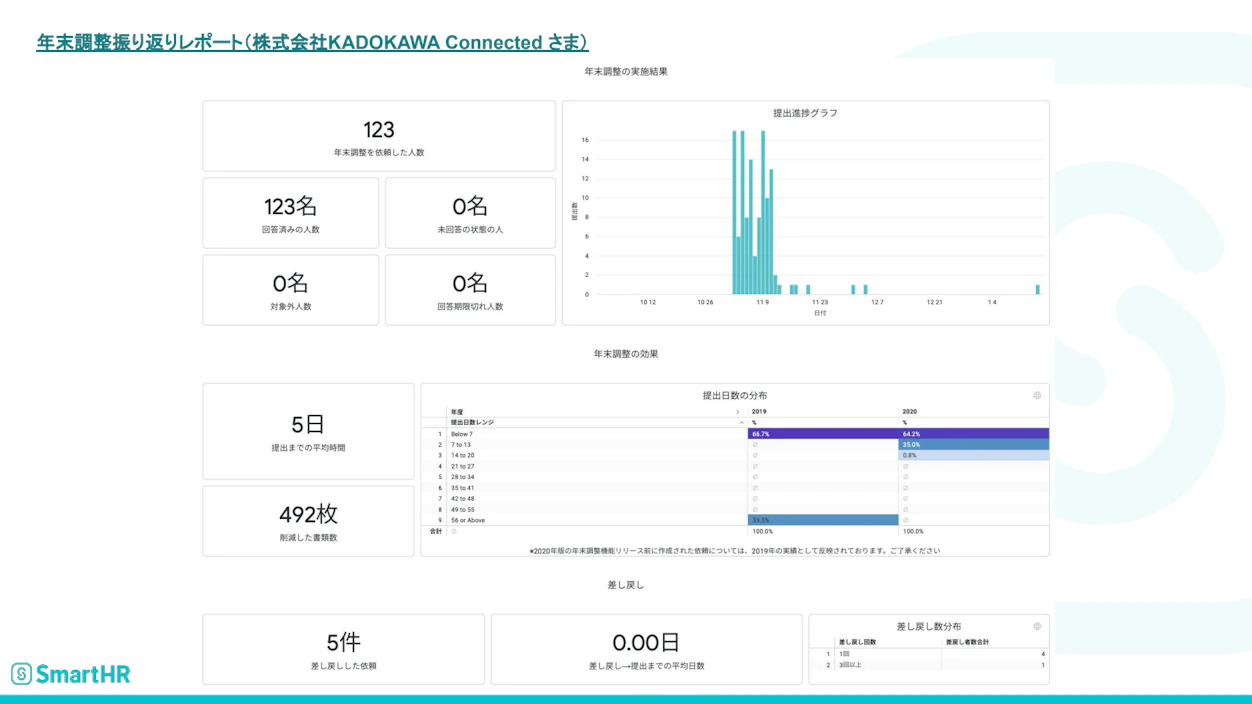
Task: Click the 492枚 削減した書類数 card
Action: point(307,520)
